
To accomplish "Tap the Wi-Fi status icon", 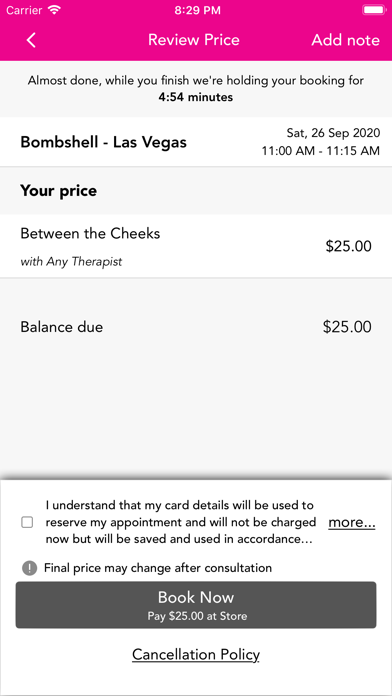I will (54, 10).
